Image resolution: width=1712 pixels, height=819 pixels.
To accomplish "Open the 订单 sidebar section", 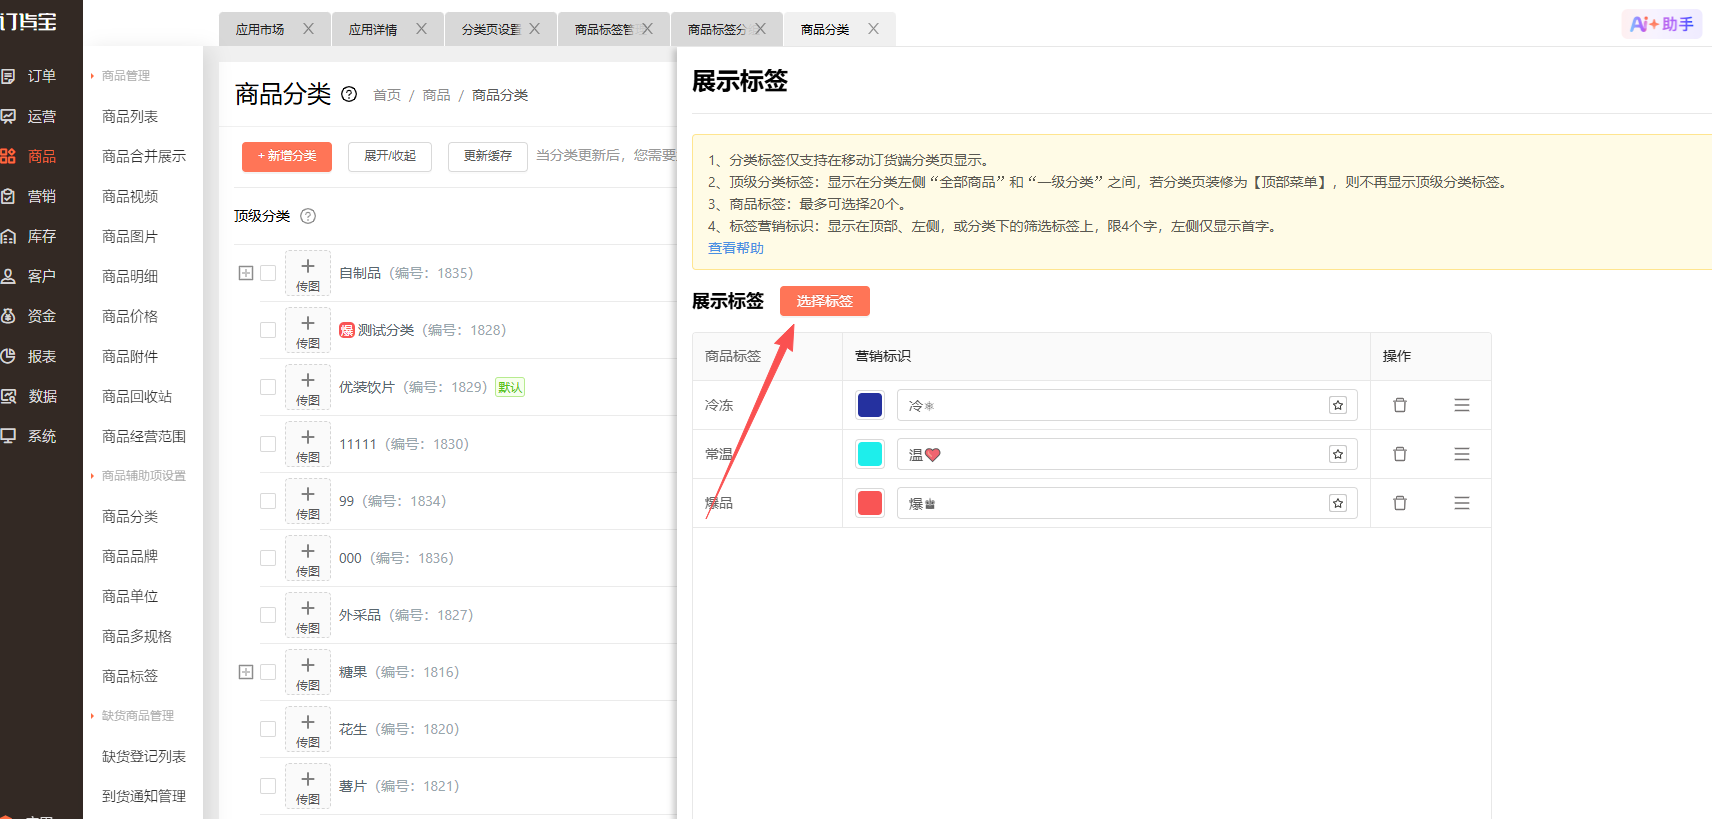I will [x=30, y=76].
